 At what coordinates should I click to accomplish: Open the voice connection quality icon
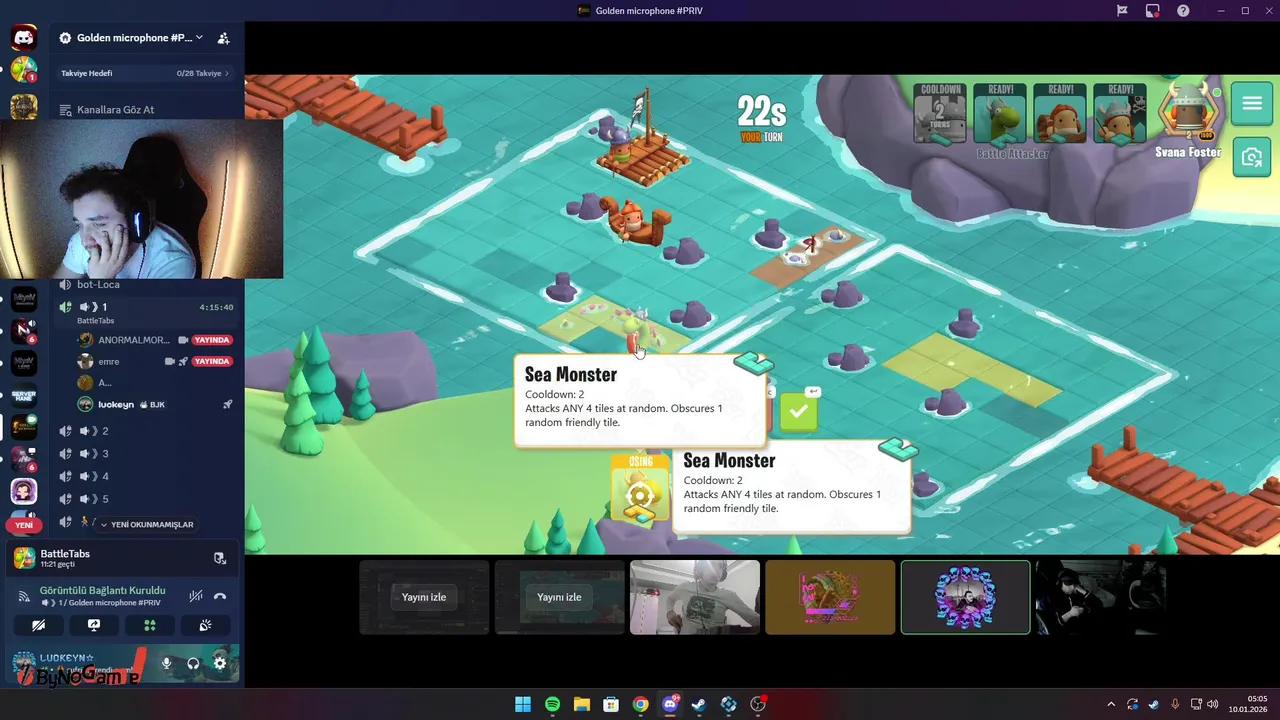point(24,595)
